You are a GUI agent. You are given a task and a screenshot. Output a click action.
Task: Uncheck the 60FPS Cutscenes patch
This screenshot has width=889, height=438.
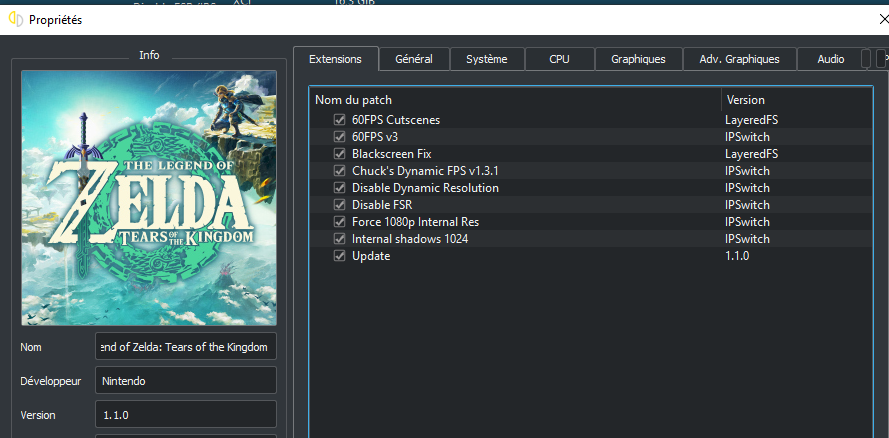[340, 120]
